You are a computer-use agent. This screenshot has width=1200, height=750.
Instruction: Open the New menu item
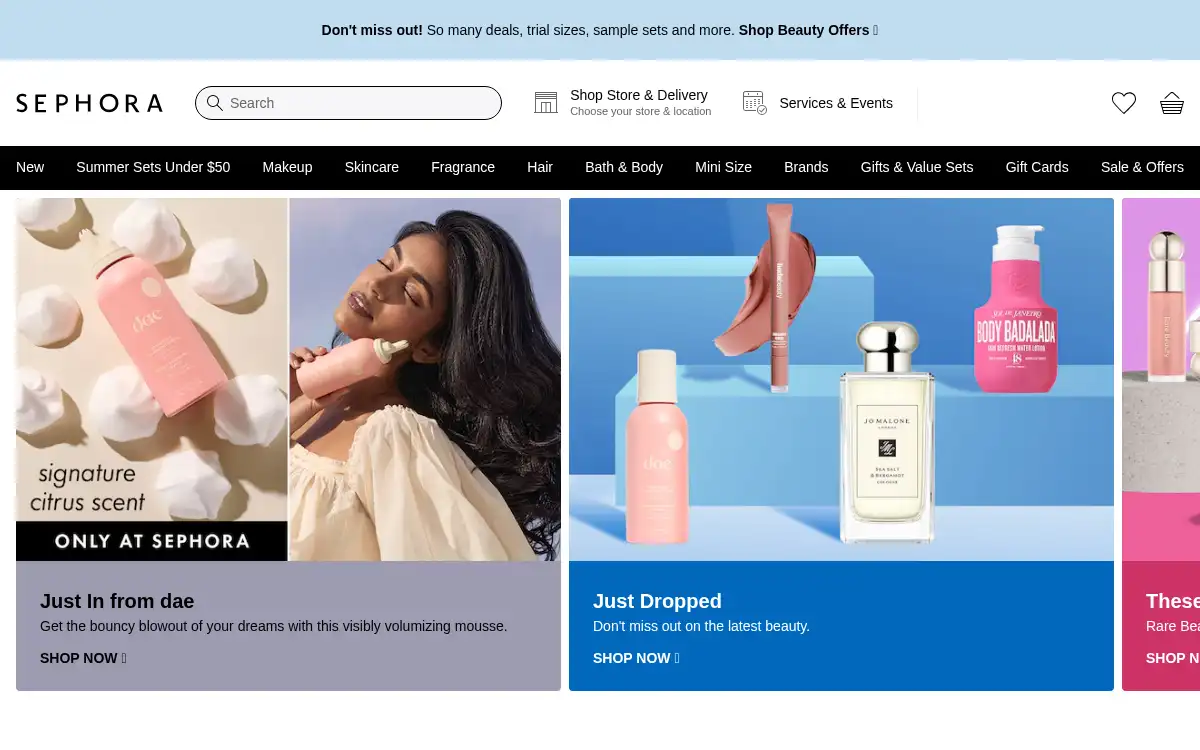[x=30, y=167]
